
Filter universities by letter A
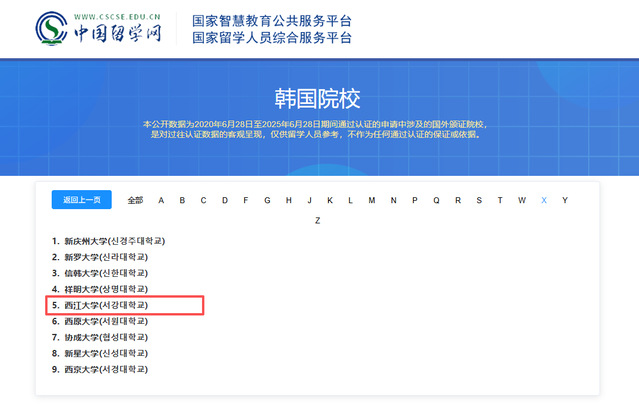tap(161, 200)
